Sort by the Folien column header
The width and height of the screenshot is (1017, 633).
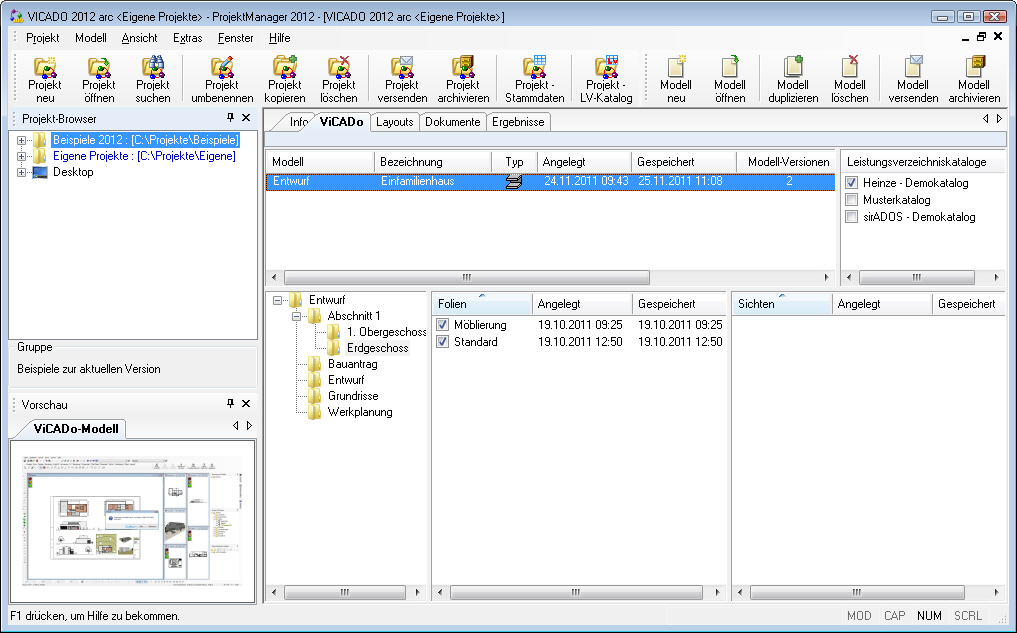[482, 304]
